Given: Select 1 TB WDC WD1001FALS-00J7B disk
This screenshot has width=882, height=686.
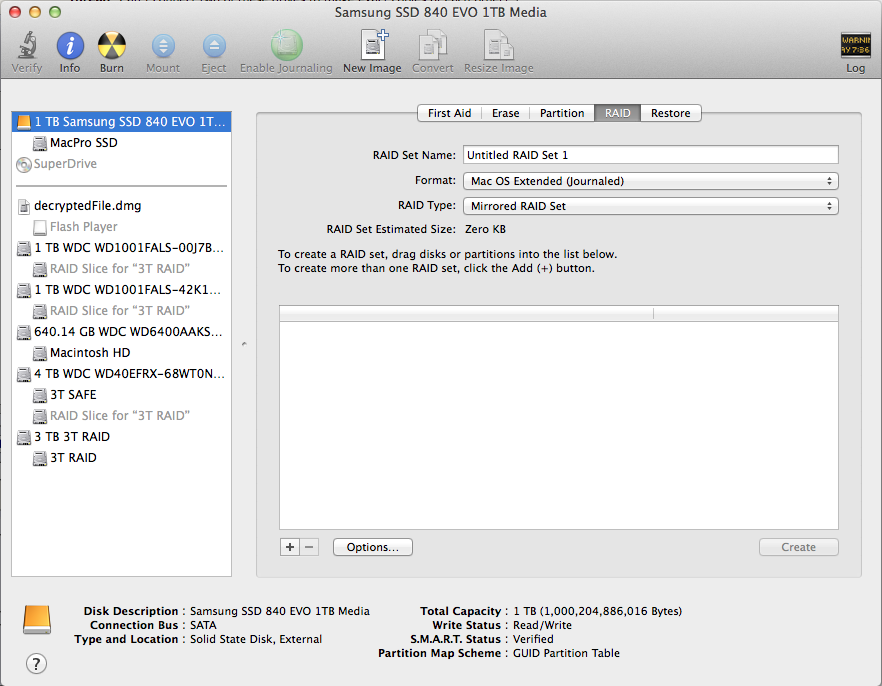Looking at the screenshot, I should pyautogui.click(x=122, y=248).
